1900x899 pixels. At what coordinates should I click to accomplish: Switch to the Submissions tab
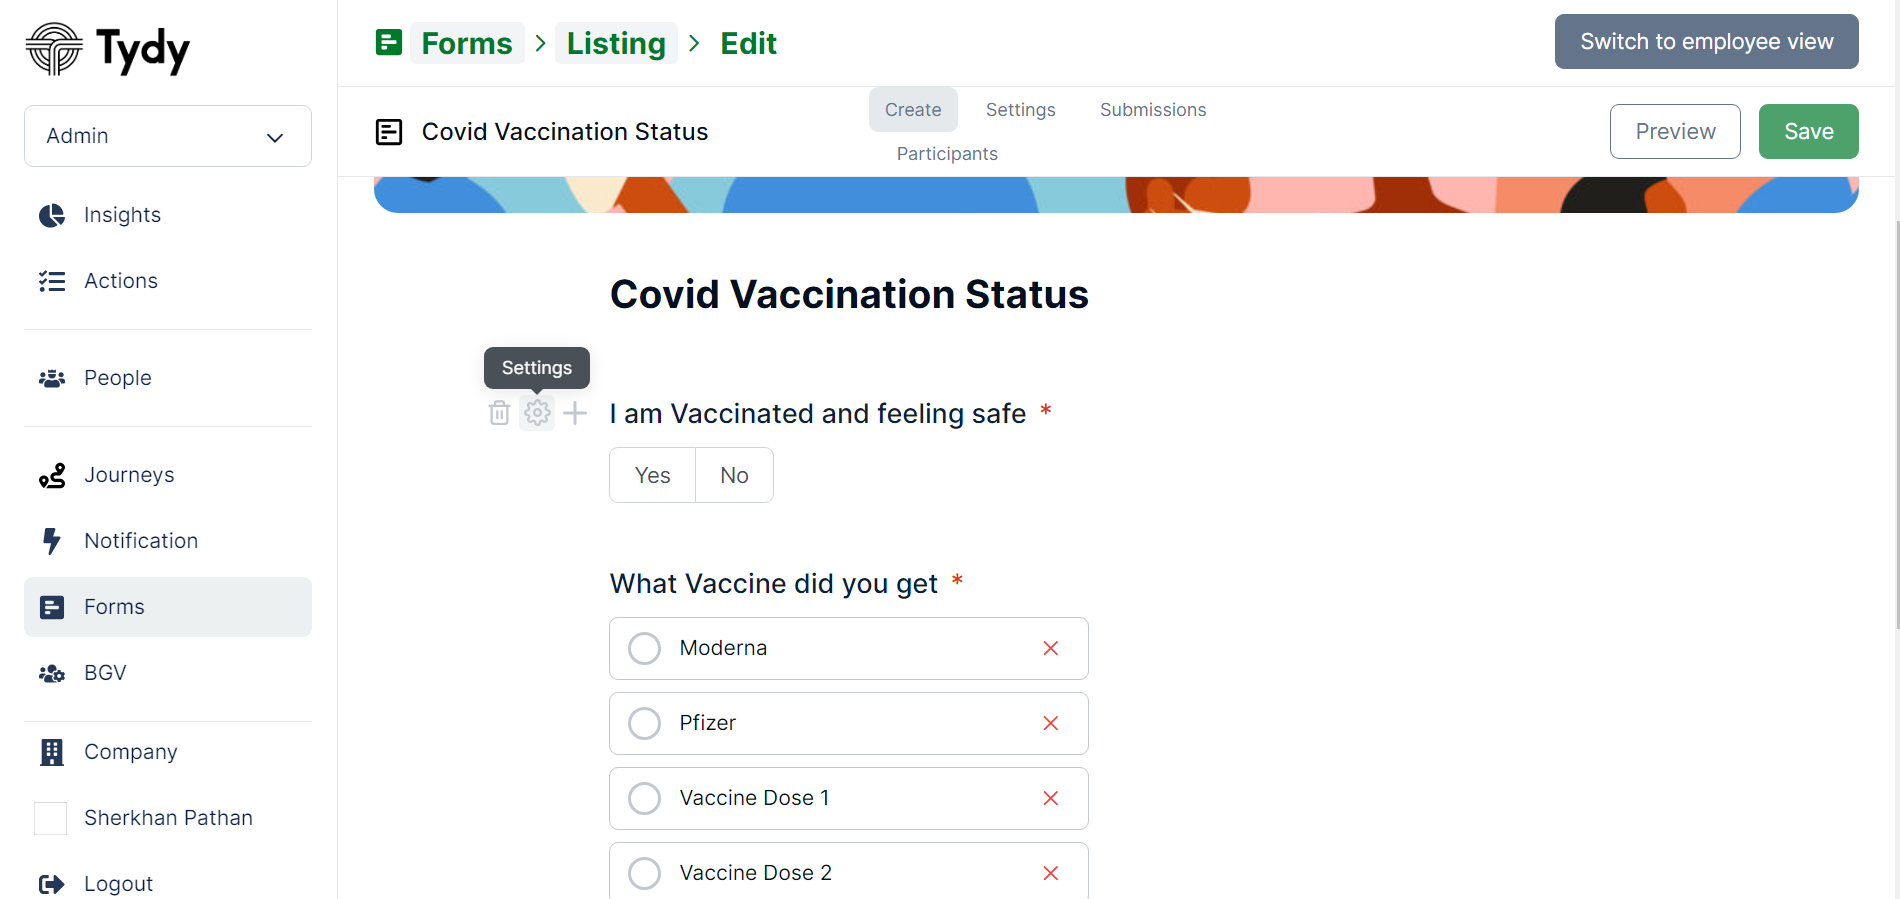[x=1153, y=110]
